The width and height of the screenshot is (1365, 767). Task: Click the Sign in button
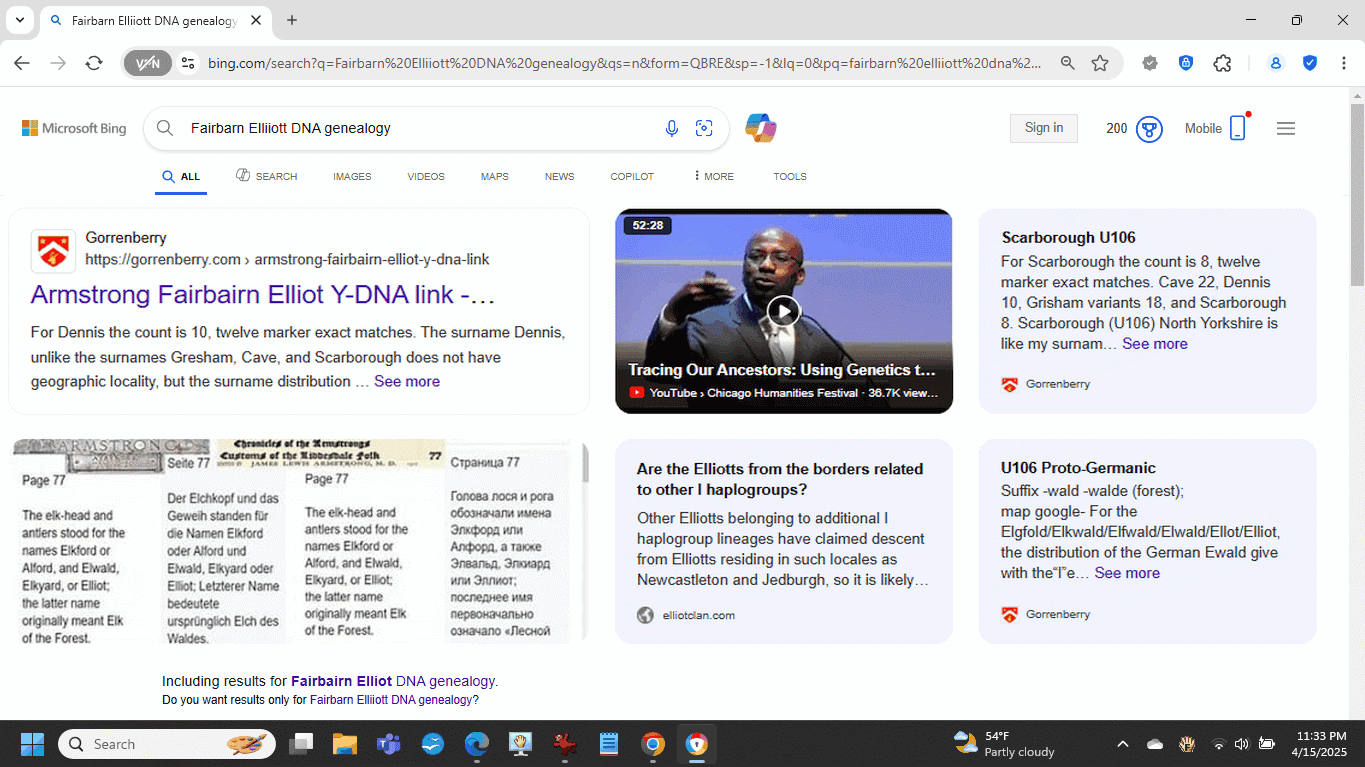click(x=1043, y=128)
